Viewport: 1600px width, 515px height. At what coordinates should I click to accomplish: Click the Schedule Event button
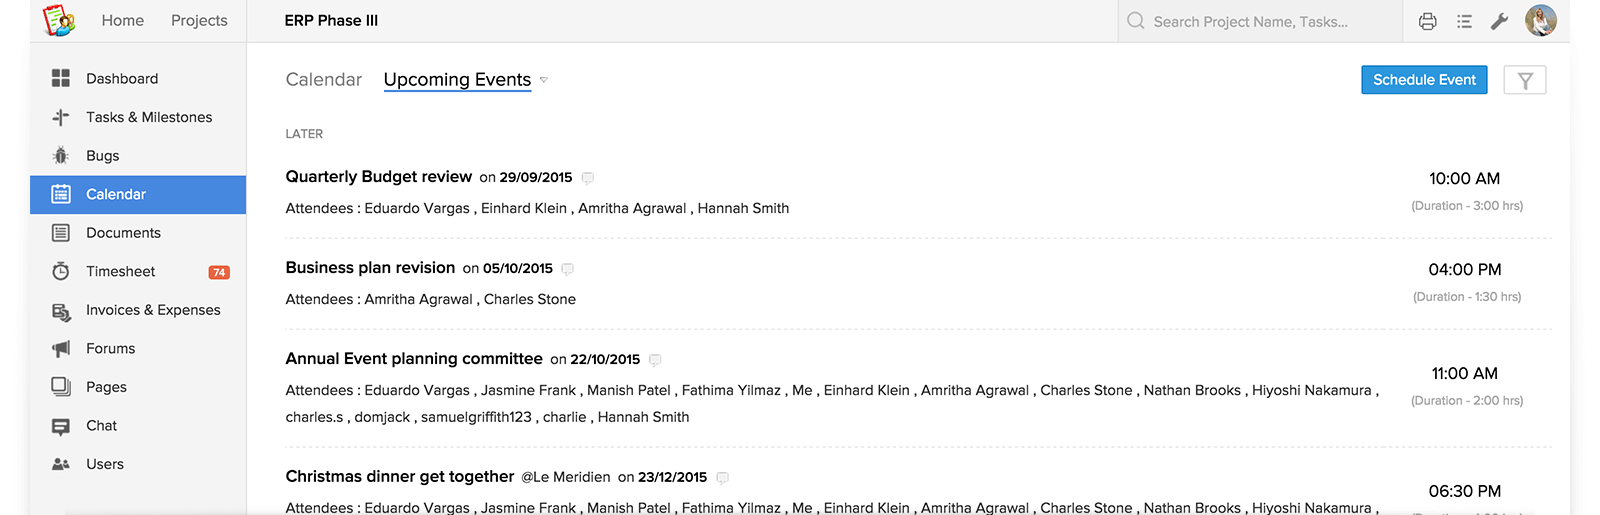point(1424,80)
